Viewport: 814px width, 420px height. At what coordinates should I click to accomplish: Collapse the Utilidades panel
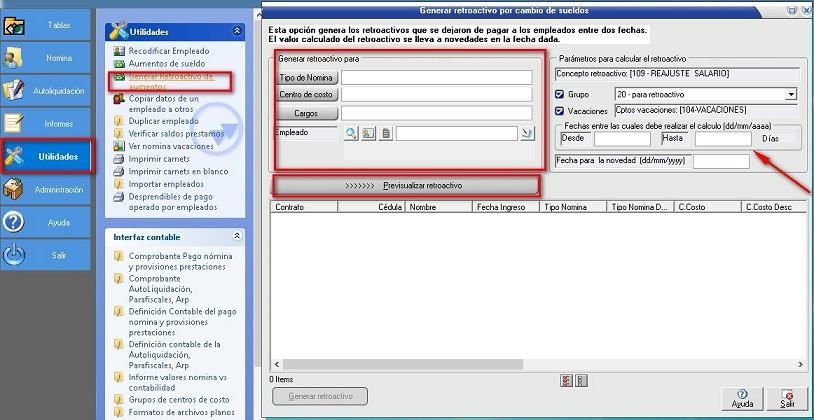tap(237, 31)
